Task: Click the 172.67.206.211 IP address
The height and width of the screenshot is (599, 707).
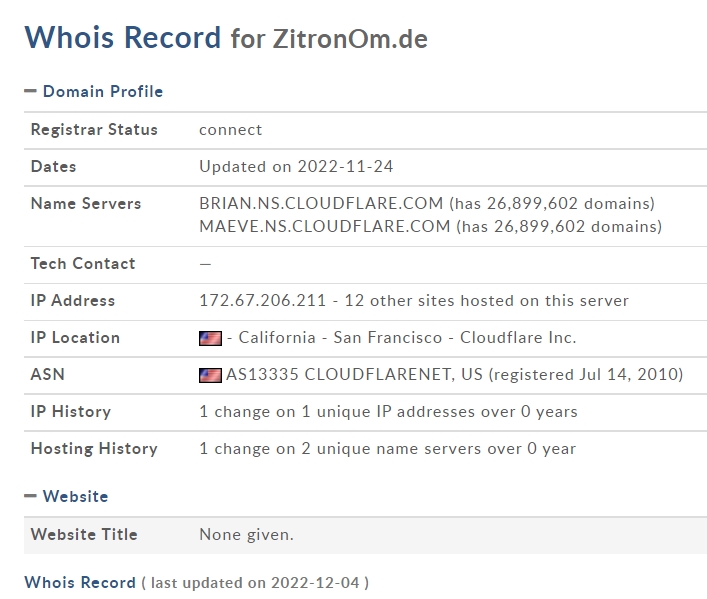Action: 262,300
